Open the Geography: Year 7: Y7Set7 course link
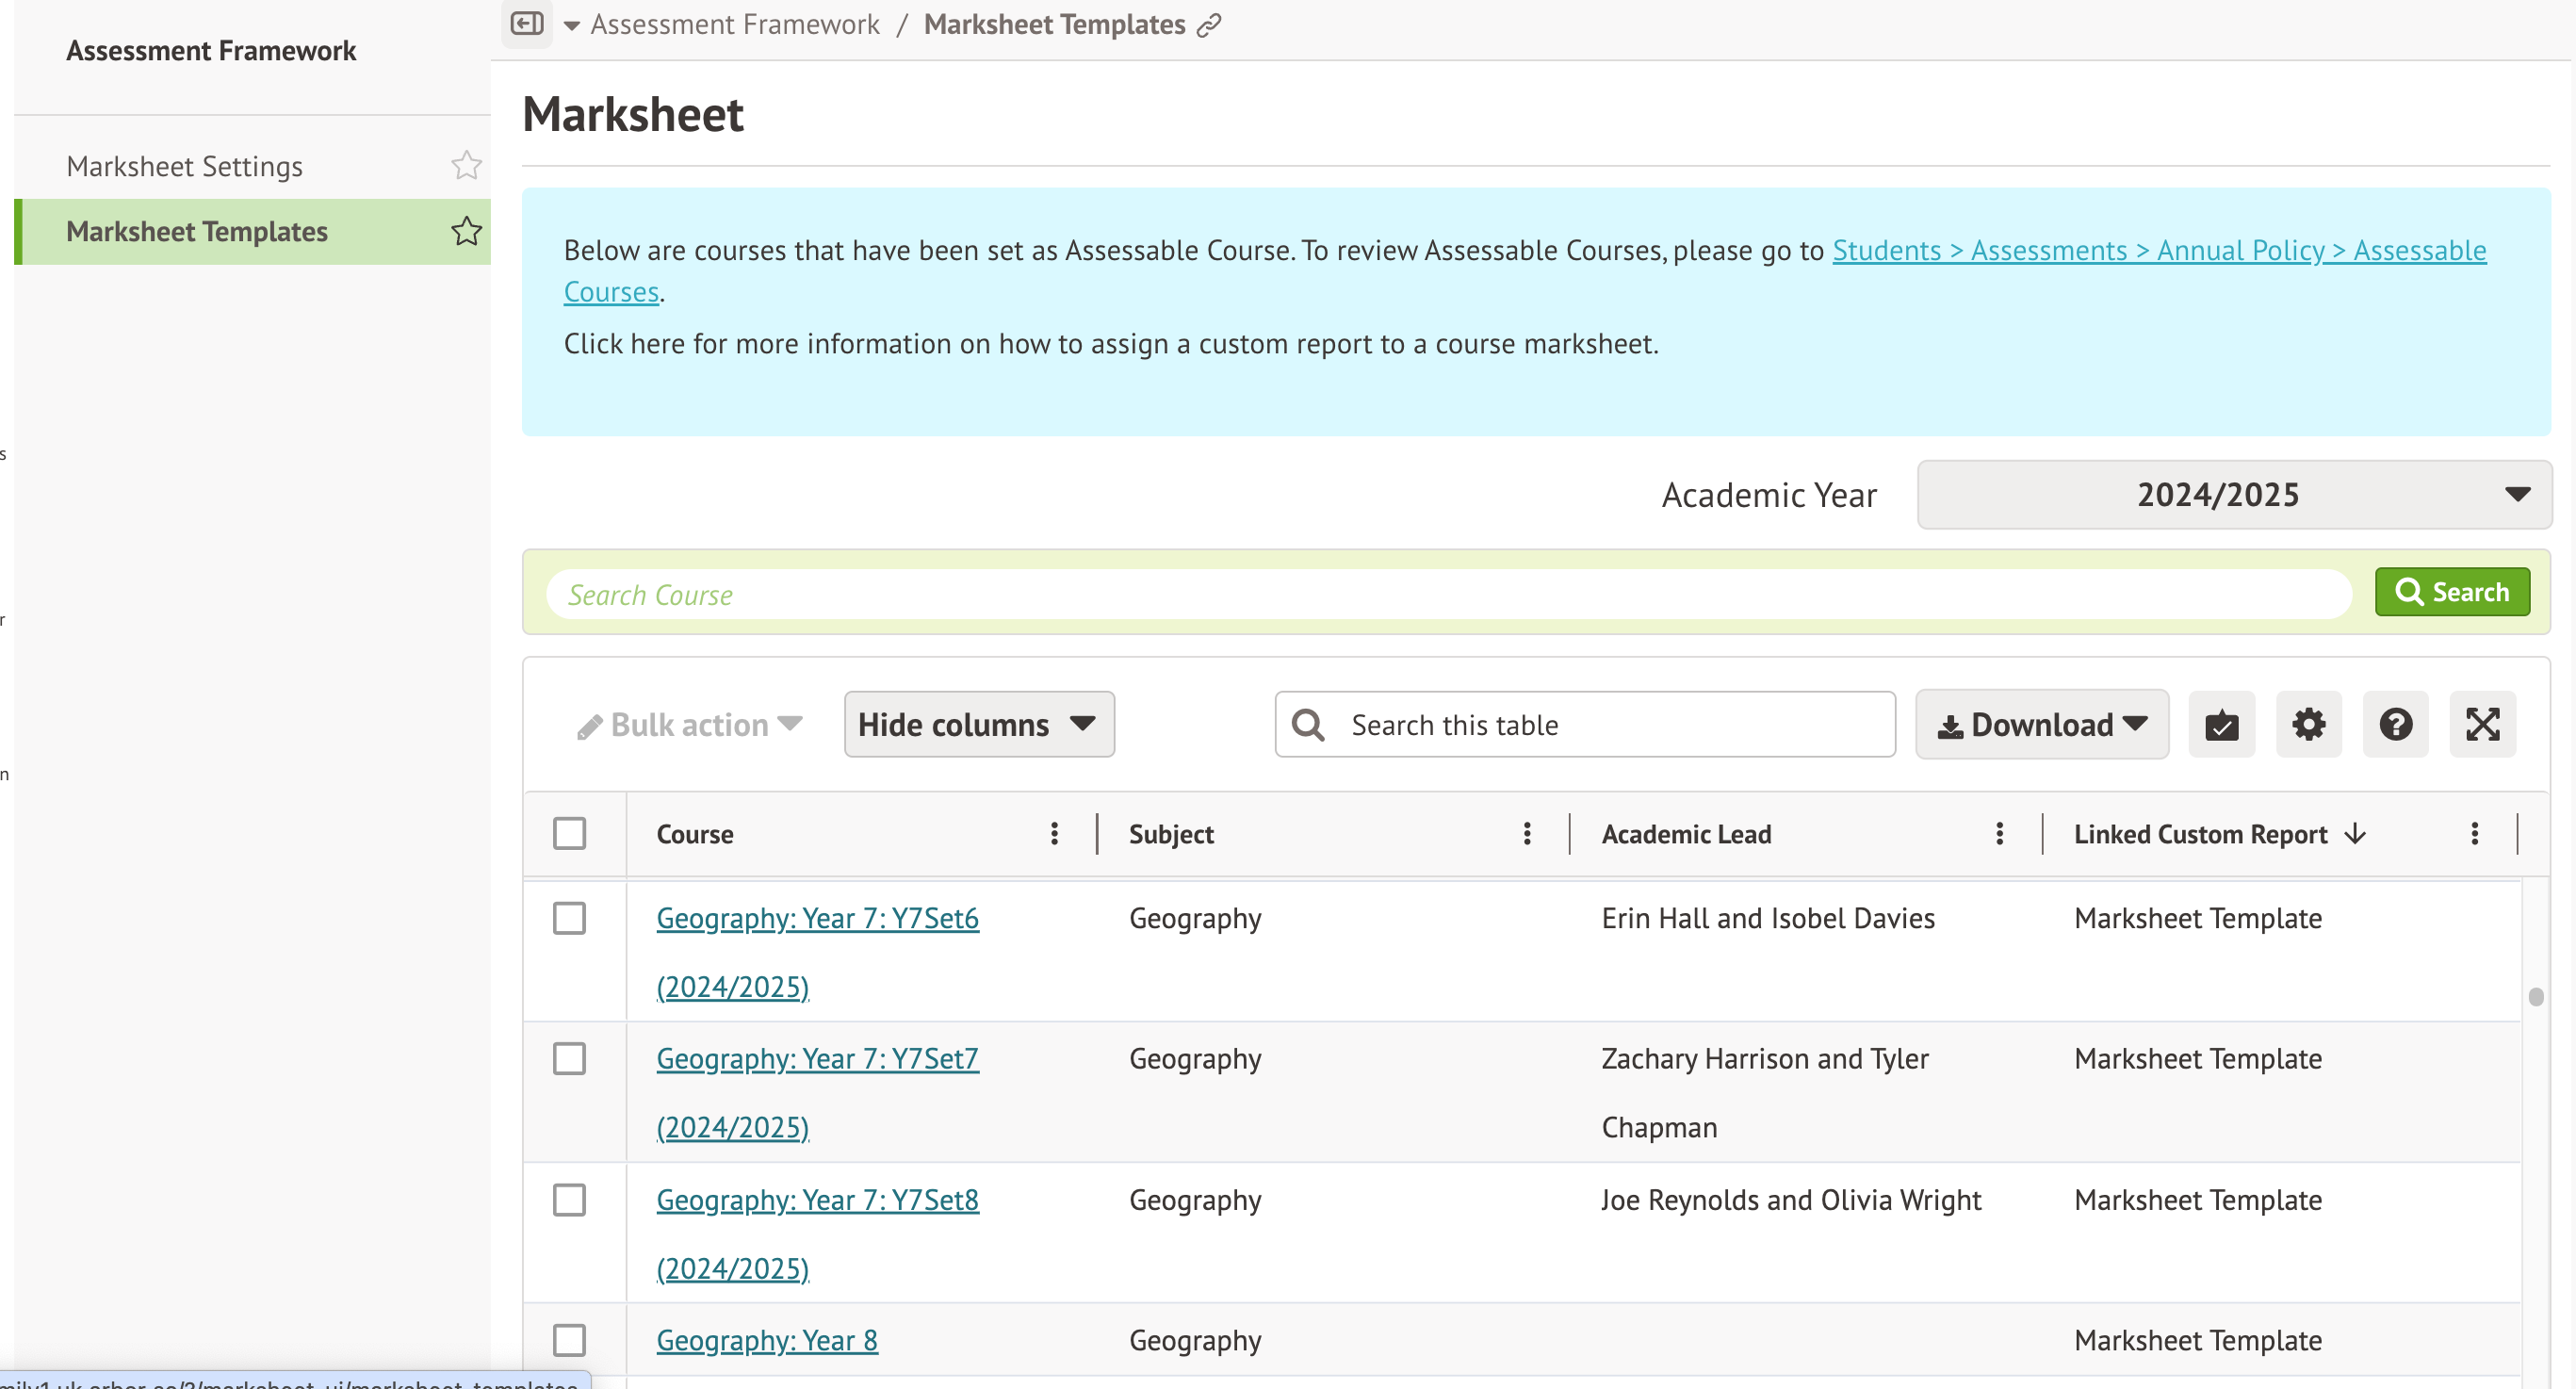Viewport: 2576px width, 1389px height. pyautogui.click(x=817, y=1058)
